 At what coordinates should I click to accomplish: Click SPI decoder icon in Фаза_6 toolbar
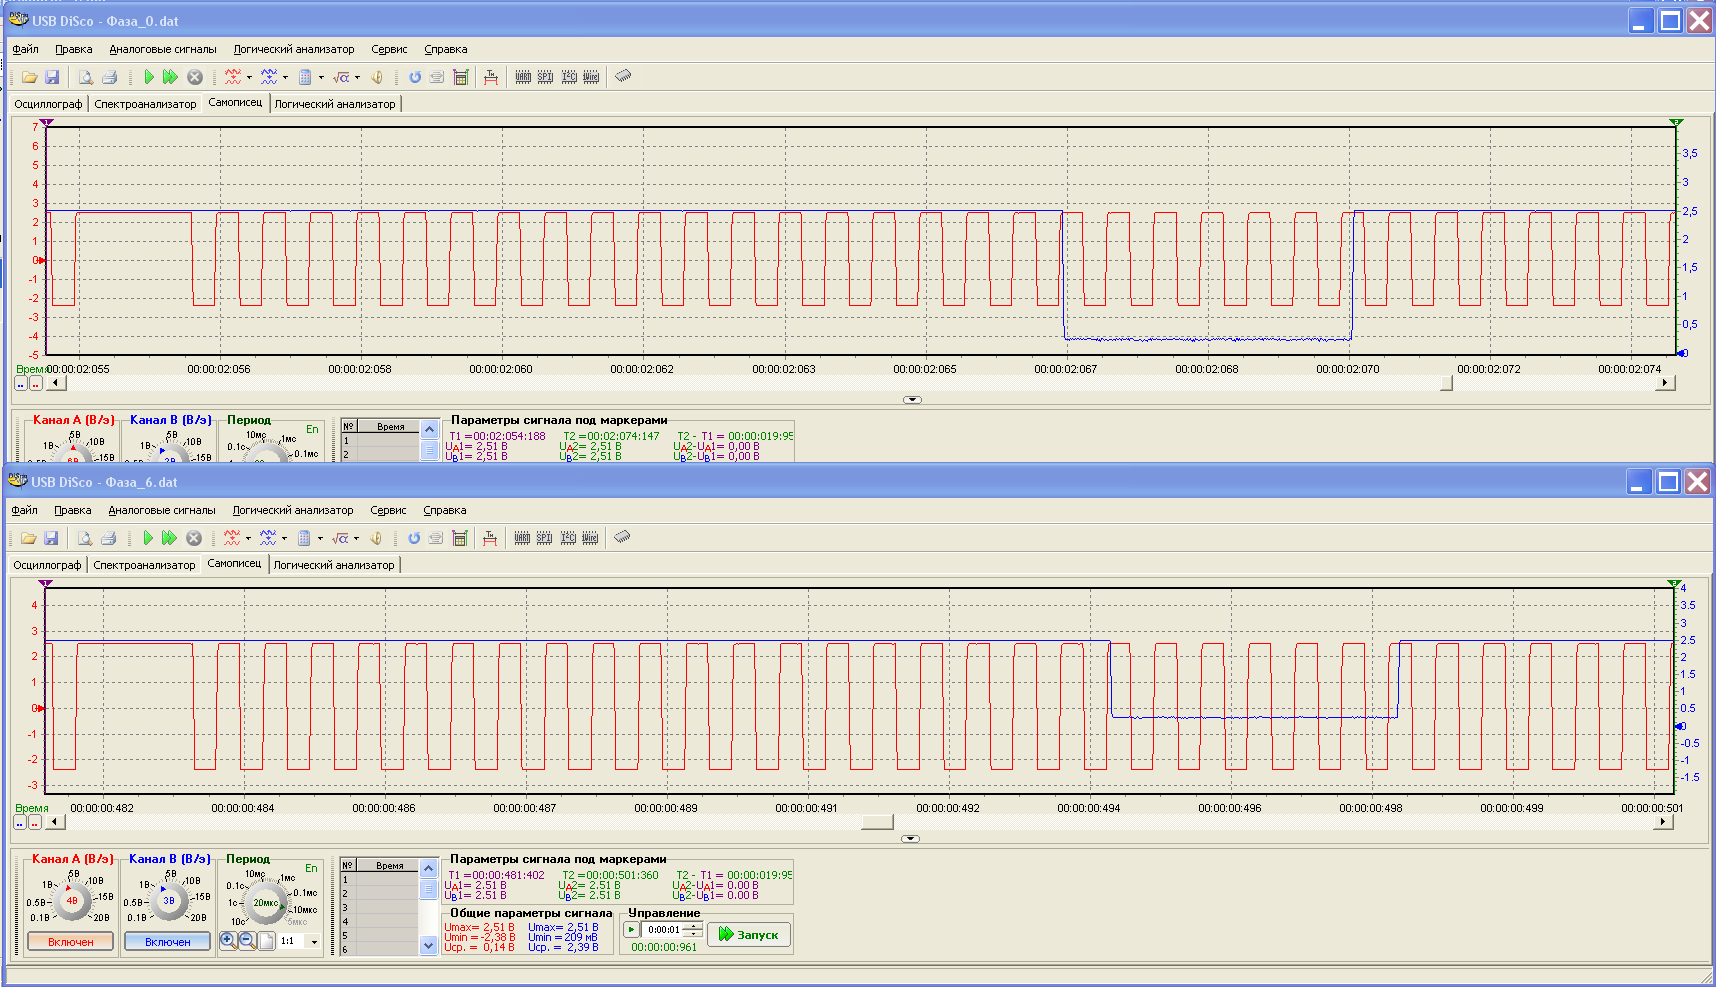(544, 538)
